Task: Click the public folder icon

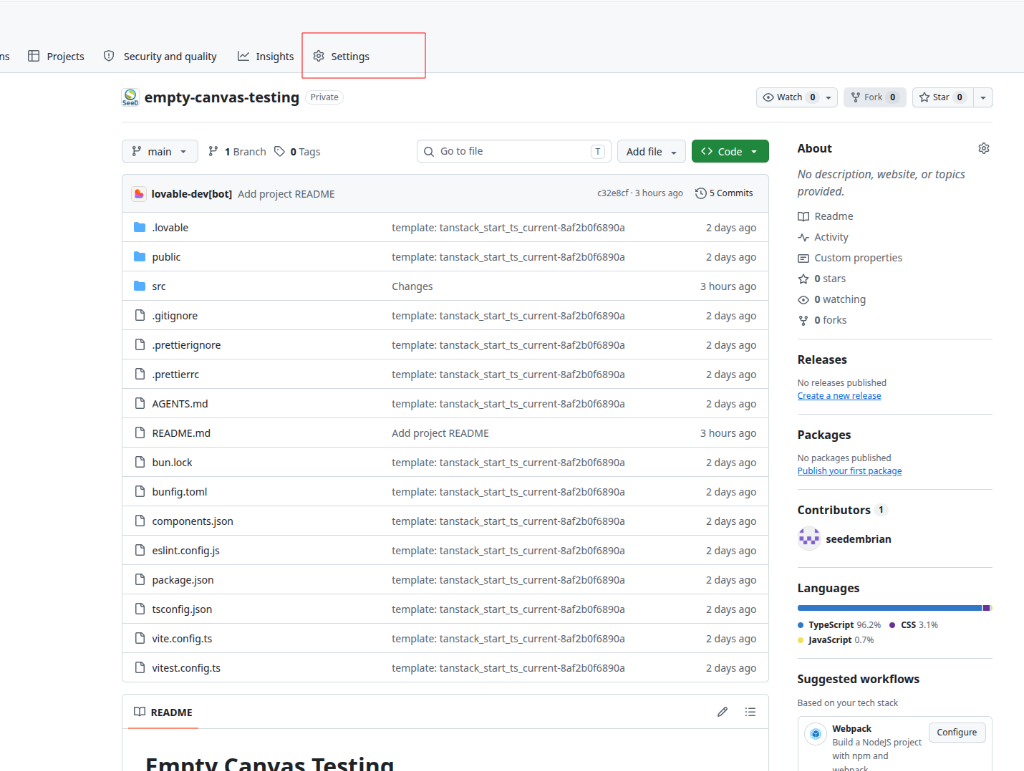Action: (139, 257)
